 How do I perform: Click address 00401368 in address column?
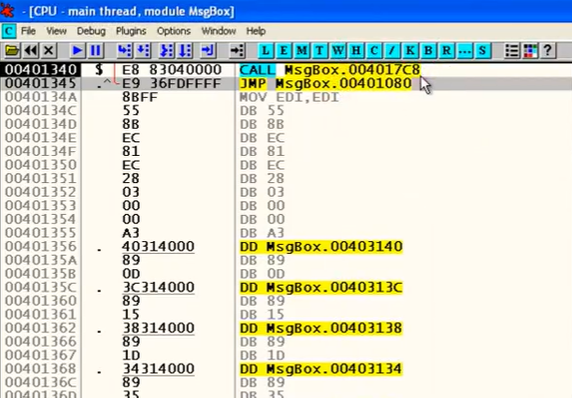click(x=40, y=369)
